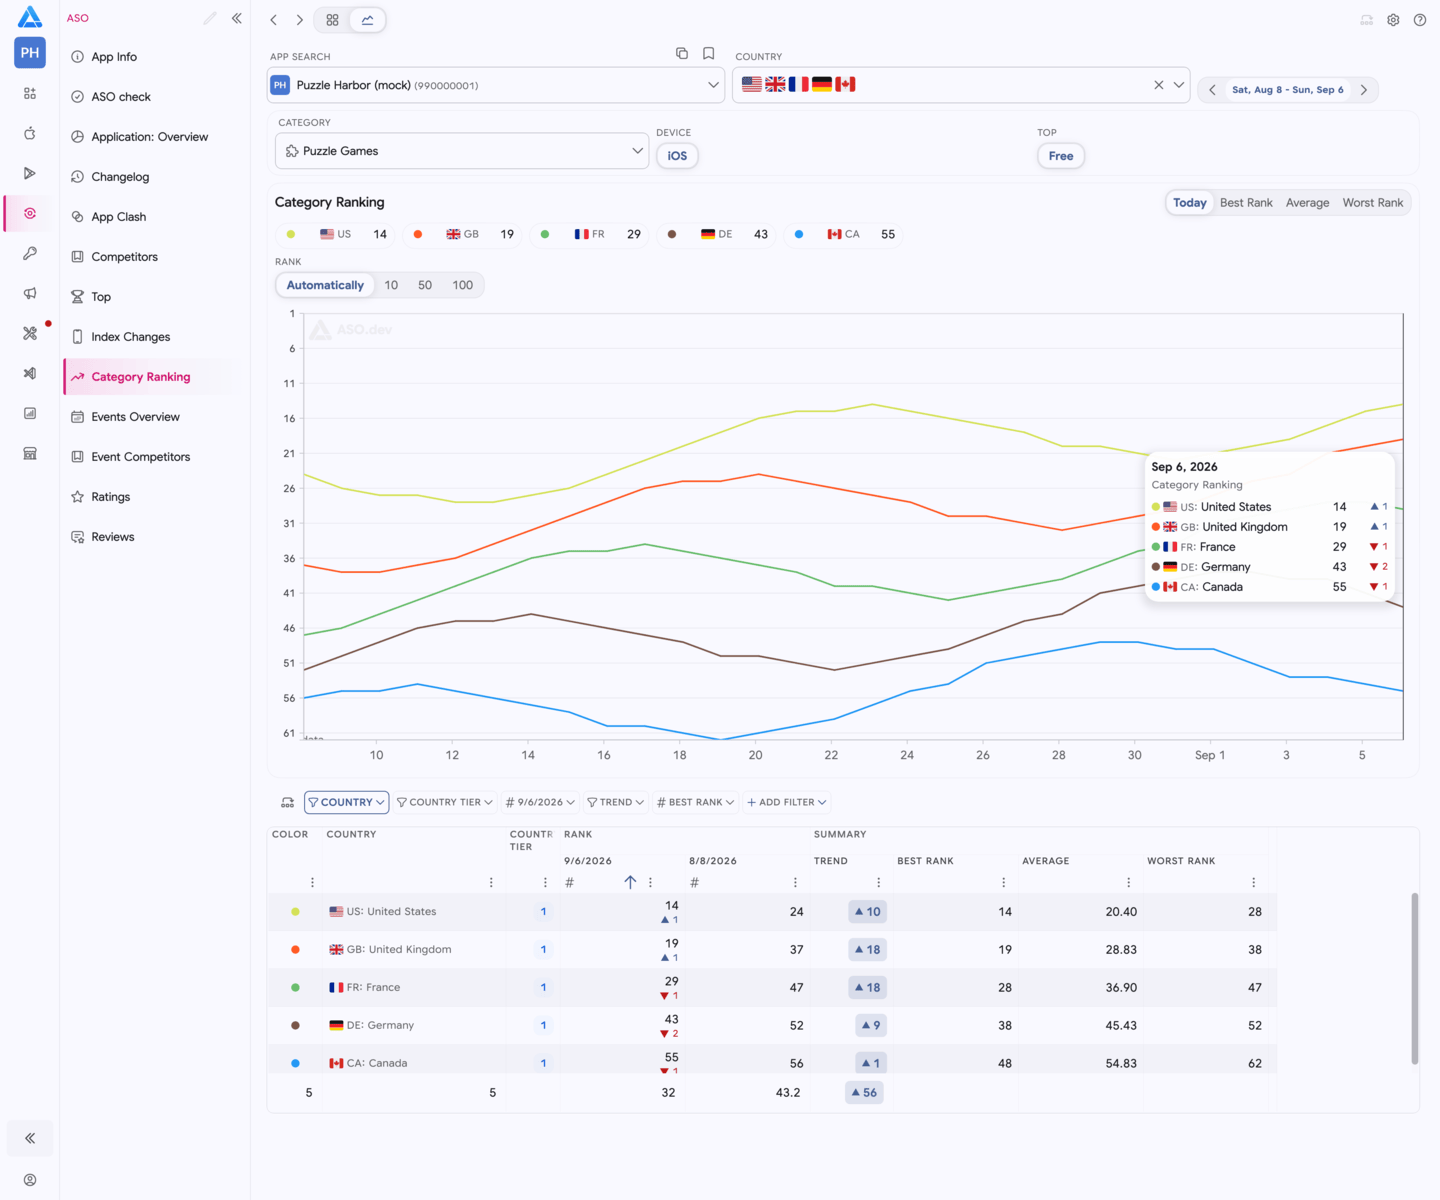Open settings gear icon
This screenshot has width=1440, height=1200.
point(1393,20)
